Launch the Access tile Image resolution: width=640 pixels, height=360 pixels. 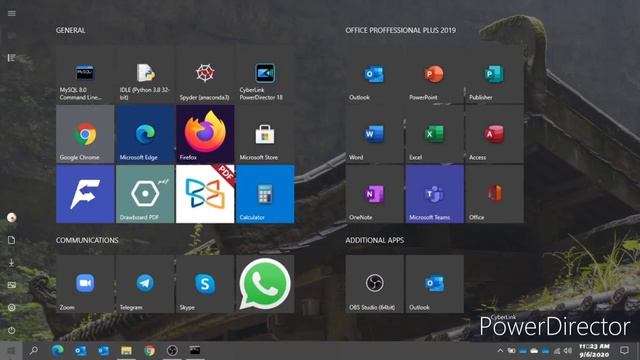click(x=494, y=134)
